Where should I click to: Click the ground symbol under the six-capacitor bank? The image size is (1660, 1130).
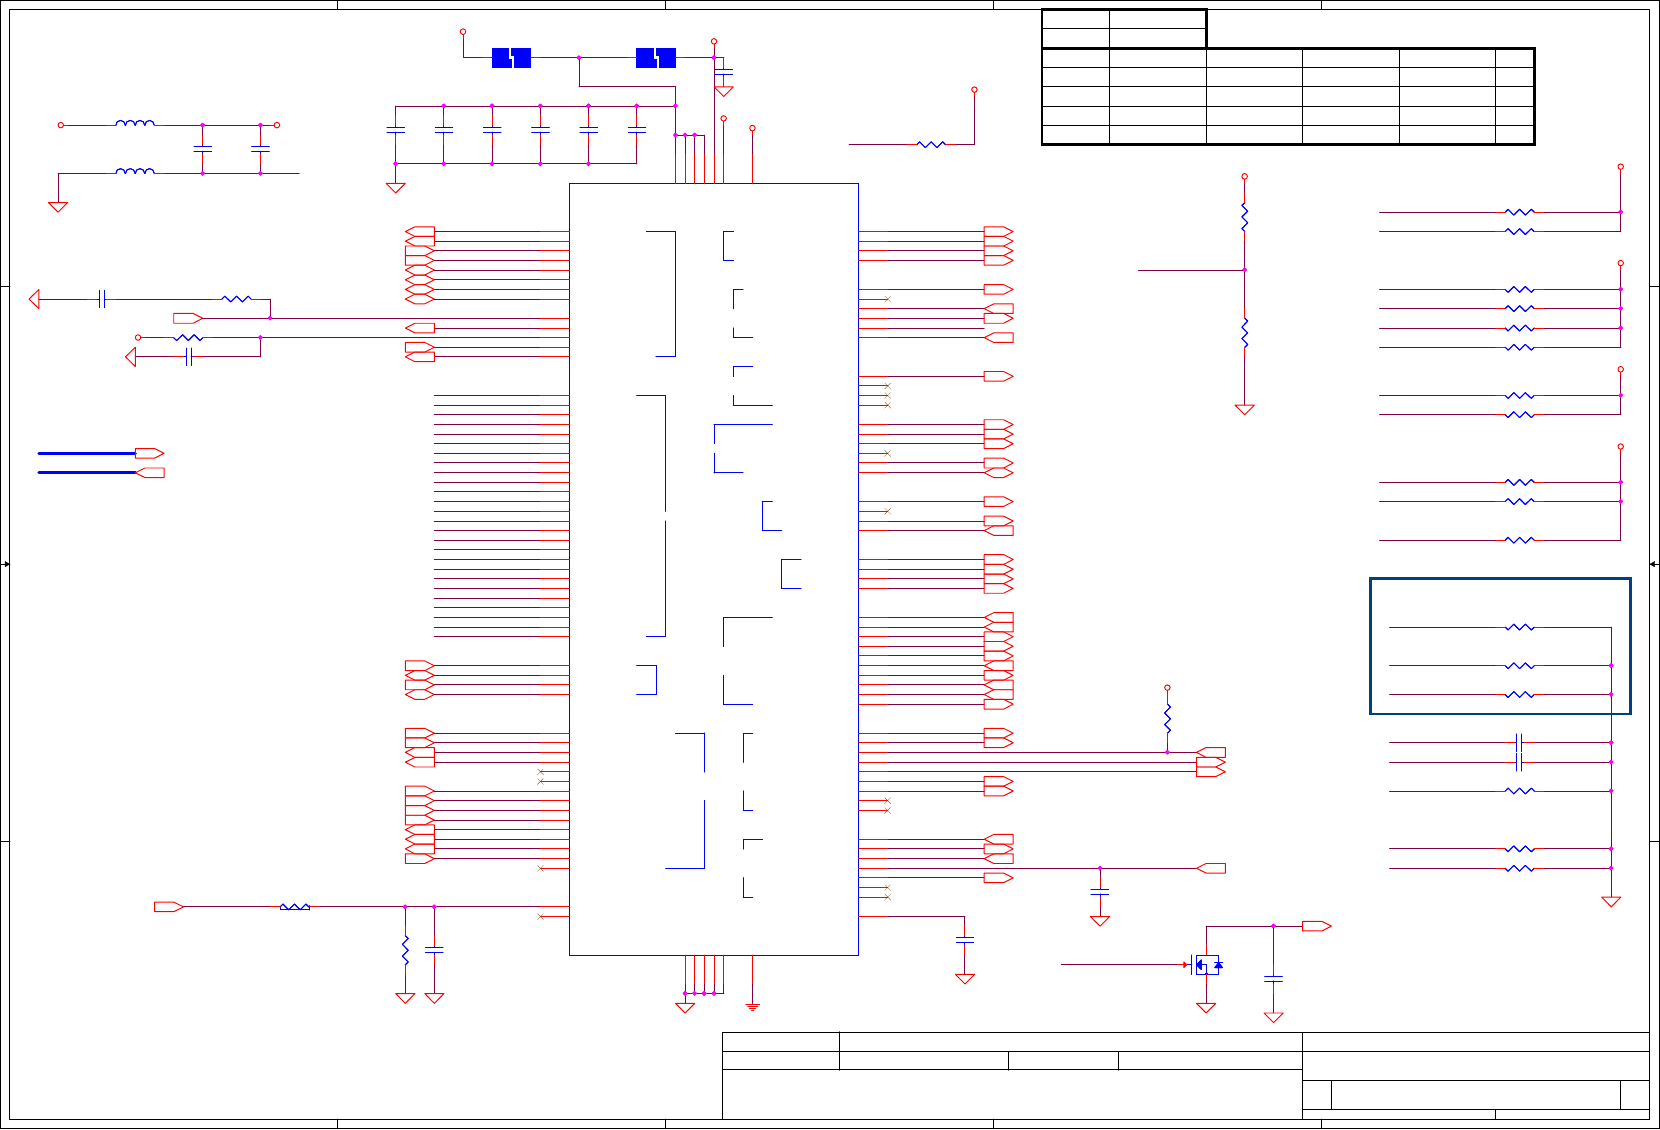[395, 187]
